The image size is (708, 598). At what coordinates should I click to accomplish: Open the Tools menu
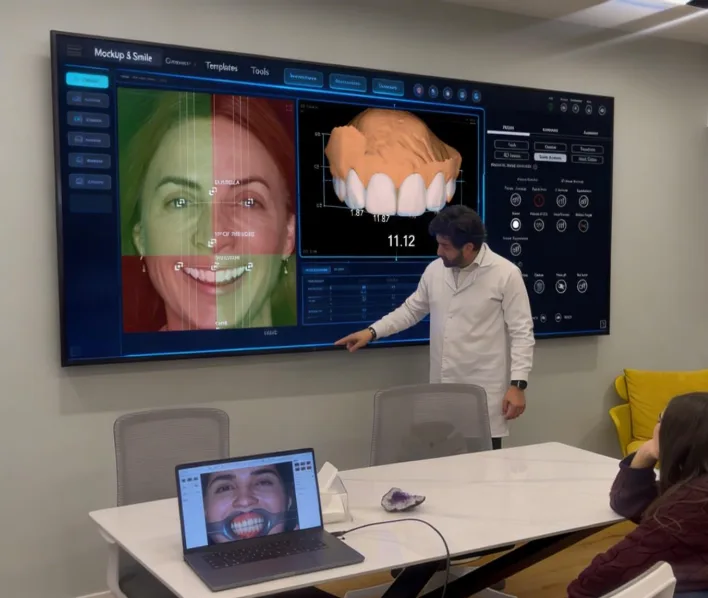260,71
